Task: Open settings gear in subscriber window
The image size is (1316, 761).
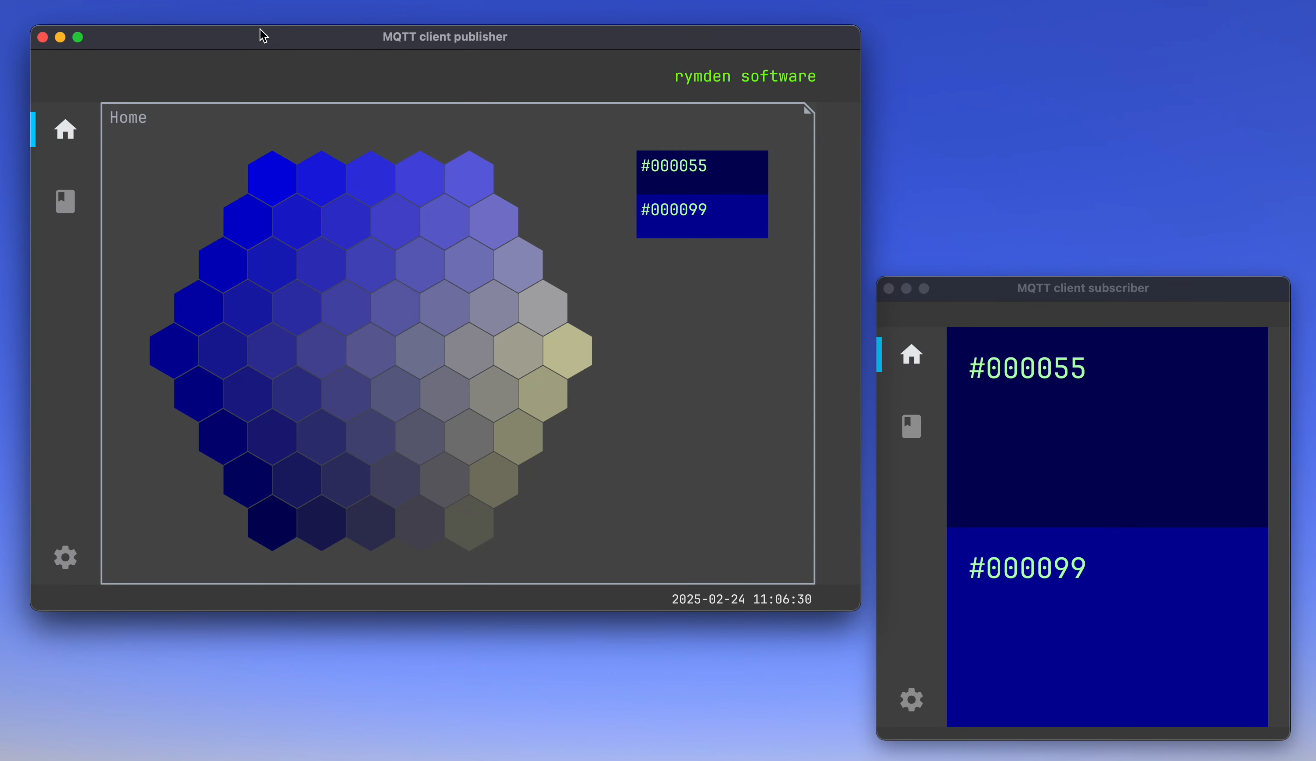Action: point(911,699)
